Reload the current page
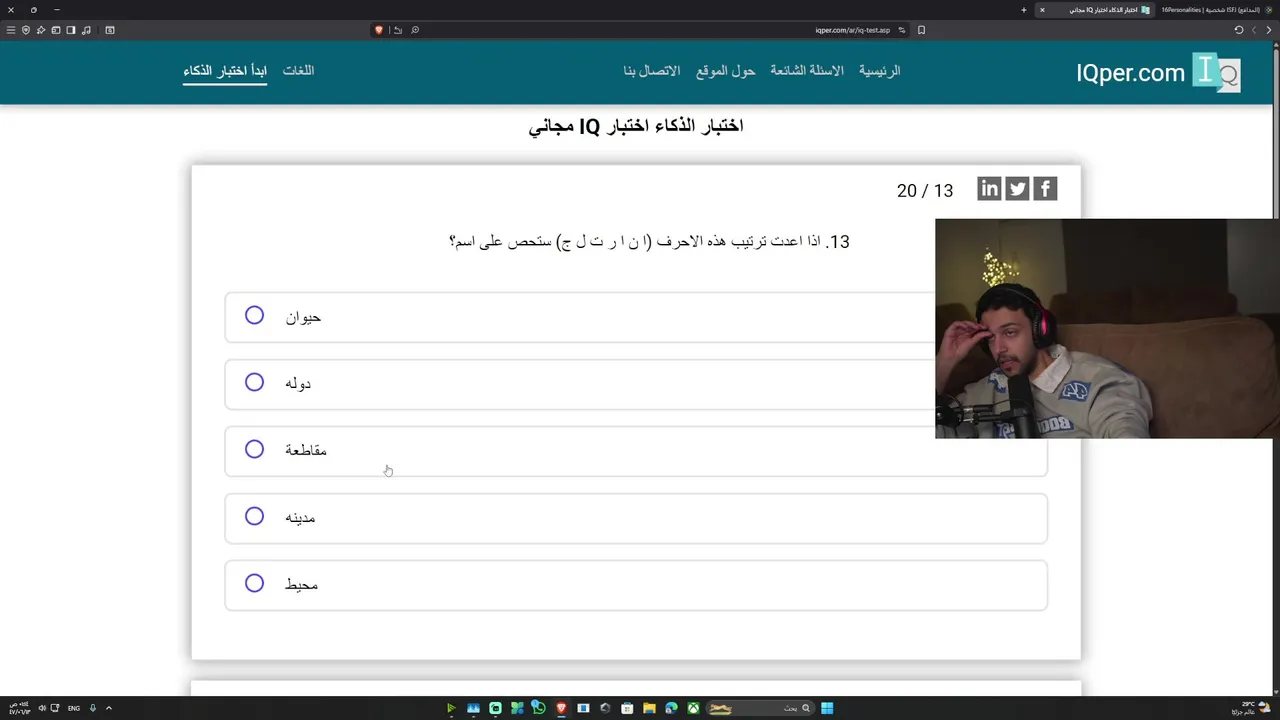Screen dimensions: 1280x720 tap(1238, 30)
